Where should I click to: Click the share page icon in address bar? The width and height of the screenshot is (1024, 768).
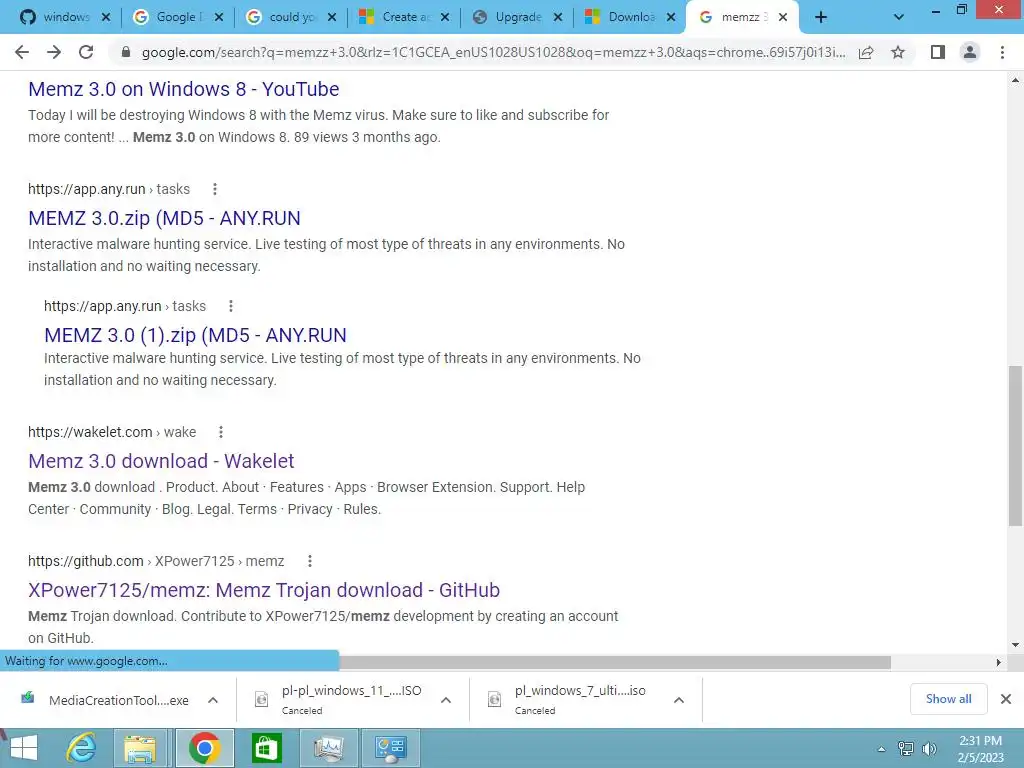pyautogui.click(x=866, y=52)
